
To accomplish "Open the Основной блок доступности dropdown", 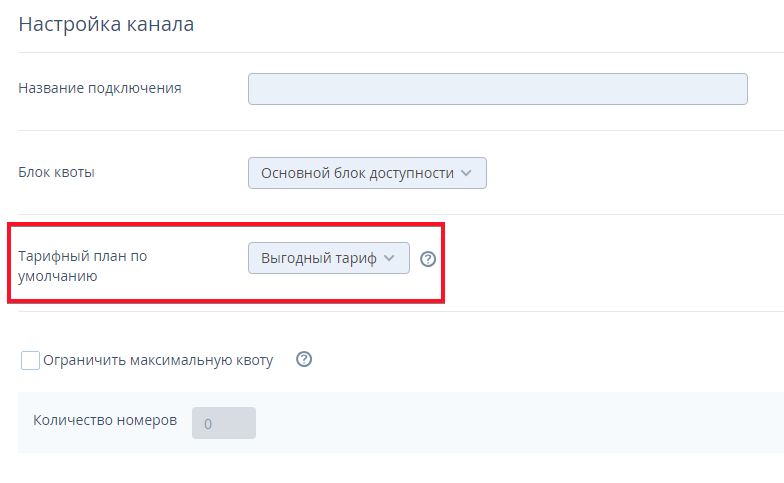I will 367,173.
